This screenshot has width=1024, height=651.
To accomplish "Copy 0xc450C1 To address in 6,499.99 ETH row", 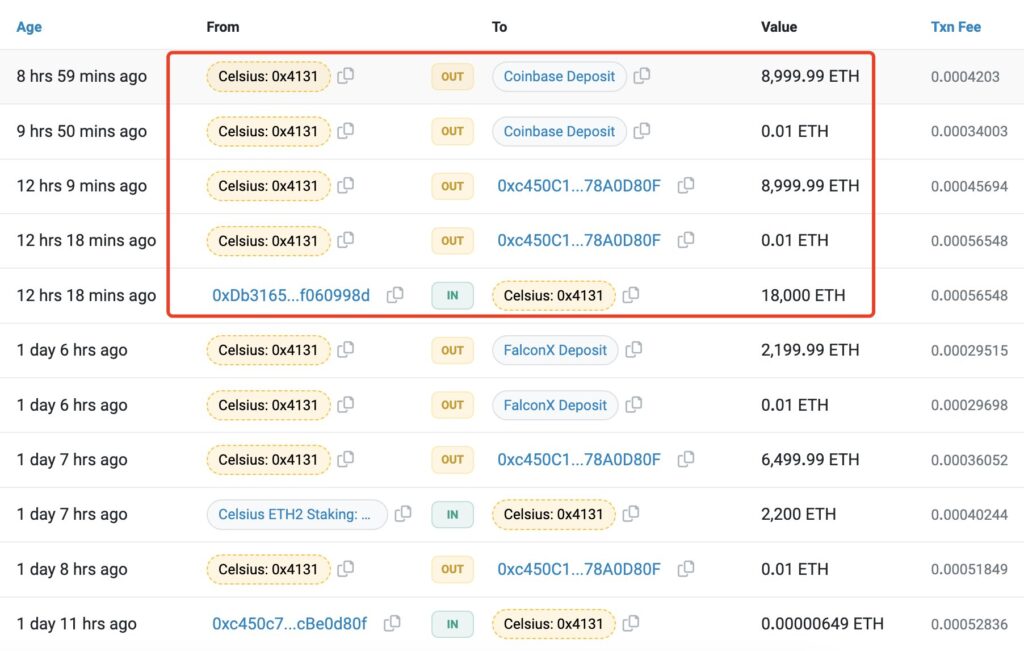I will (686, 460).
